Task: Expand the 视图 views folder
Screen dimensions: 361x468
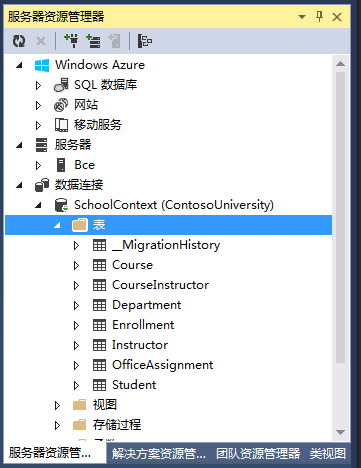Action: click(x=57, y=405)
